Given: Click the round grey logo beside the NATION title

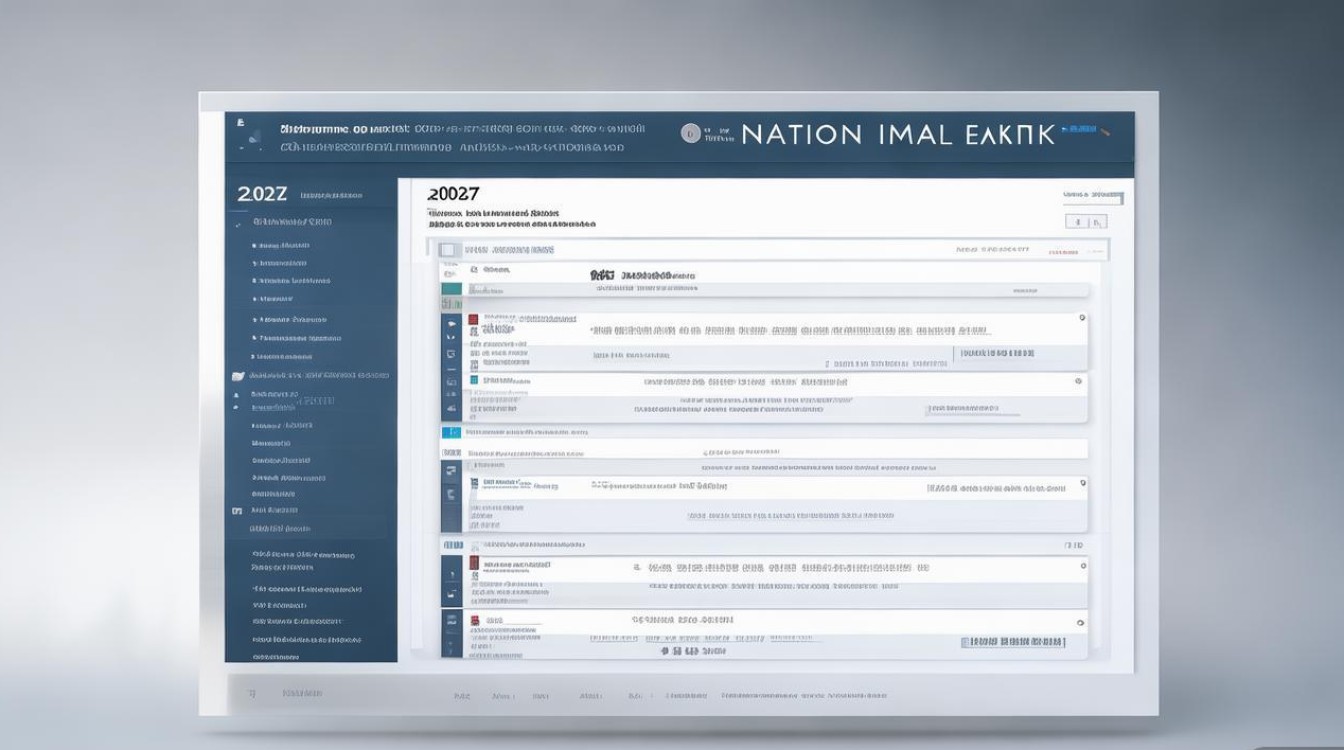Looking at the screenshot, I should point(690,134).
